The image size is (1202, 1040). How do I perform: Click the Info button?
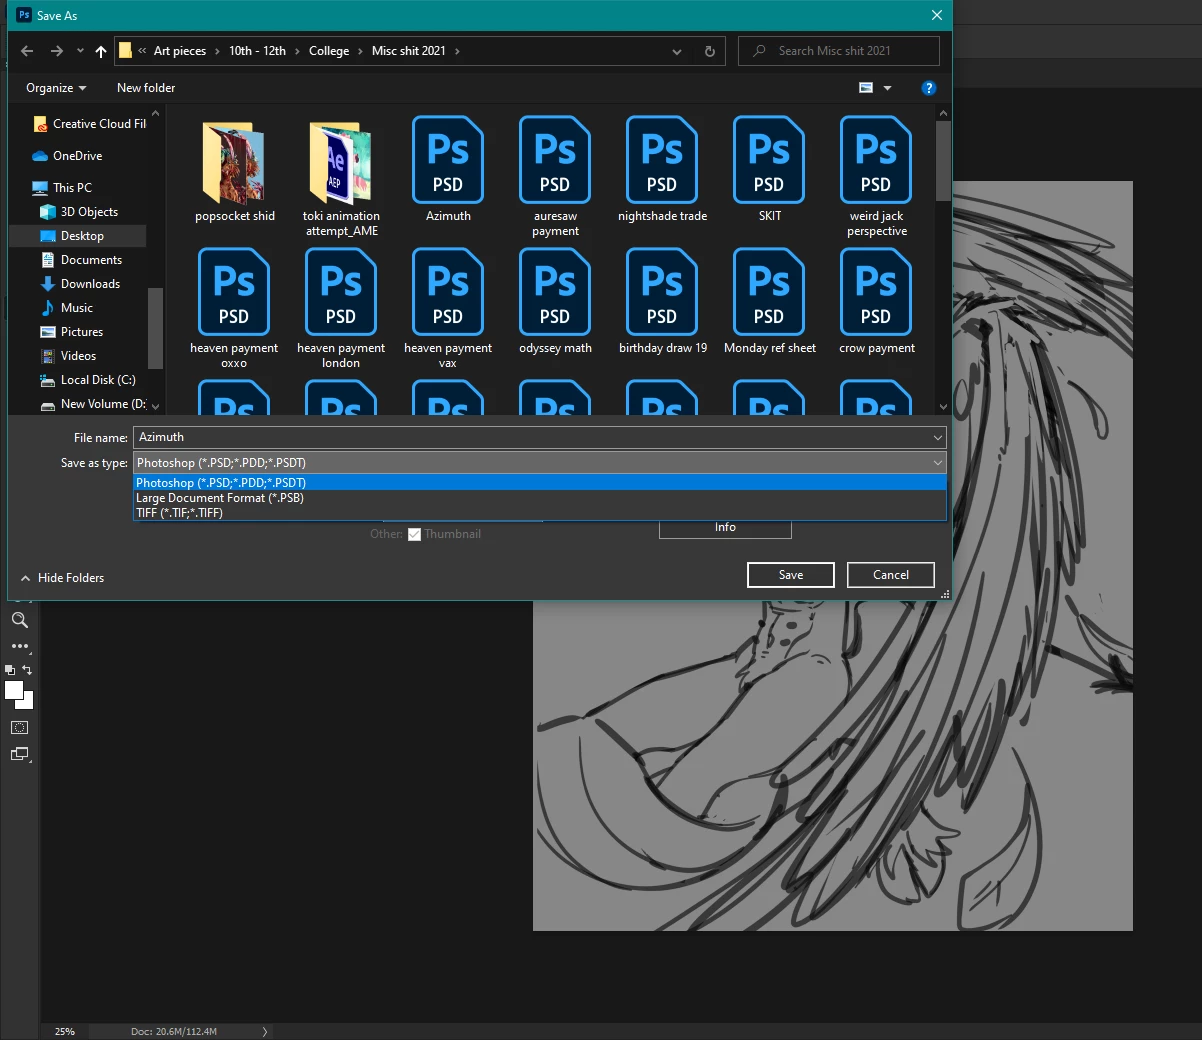[725, 529]
